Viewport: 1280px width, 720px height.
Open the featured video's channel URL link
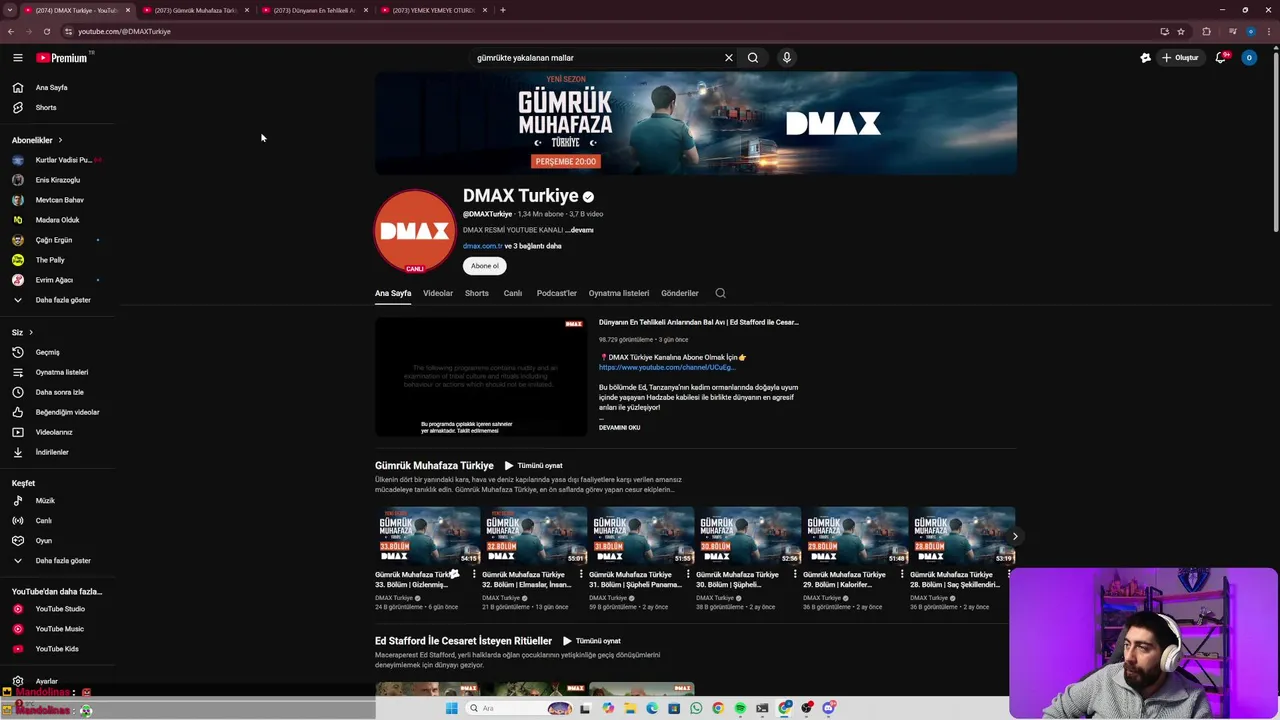[x=667, y=368]
